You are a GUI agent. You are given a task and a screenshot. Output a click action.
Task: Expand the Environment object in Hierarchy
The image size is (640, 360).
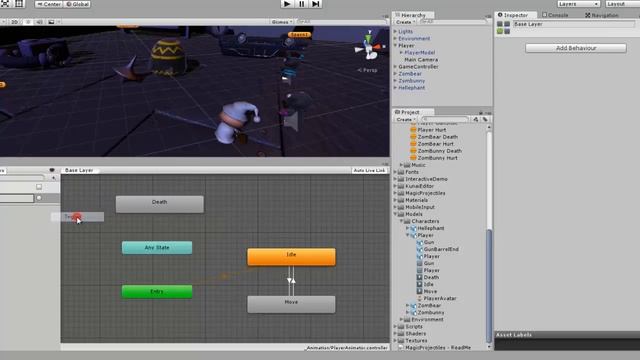coord(395,38)
